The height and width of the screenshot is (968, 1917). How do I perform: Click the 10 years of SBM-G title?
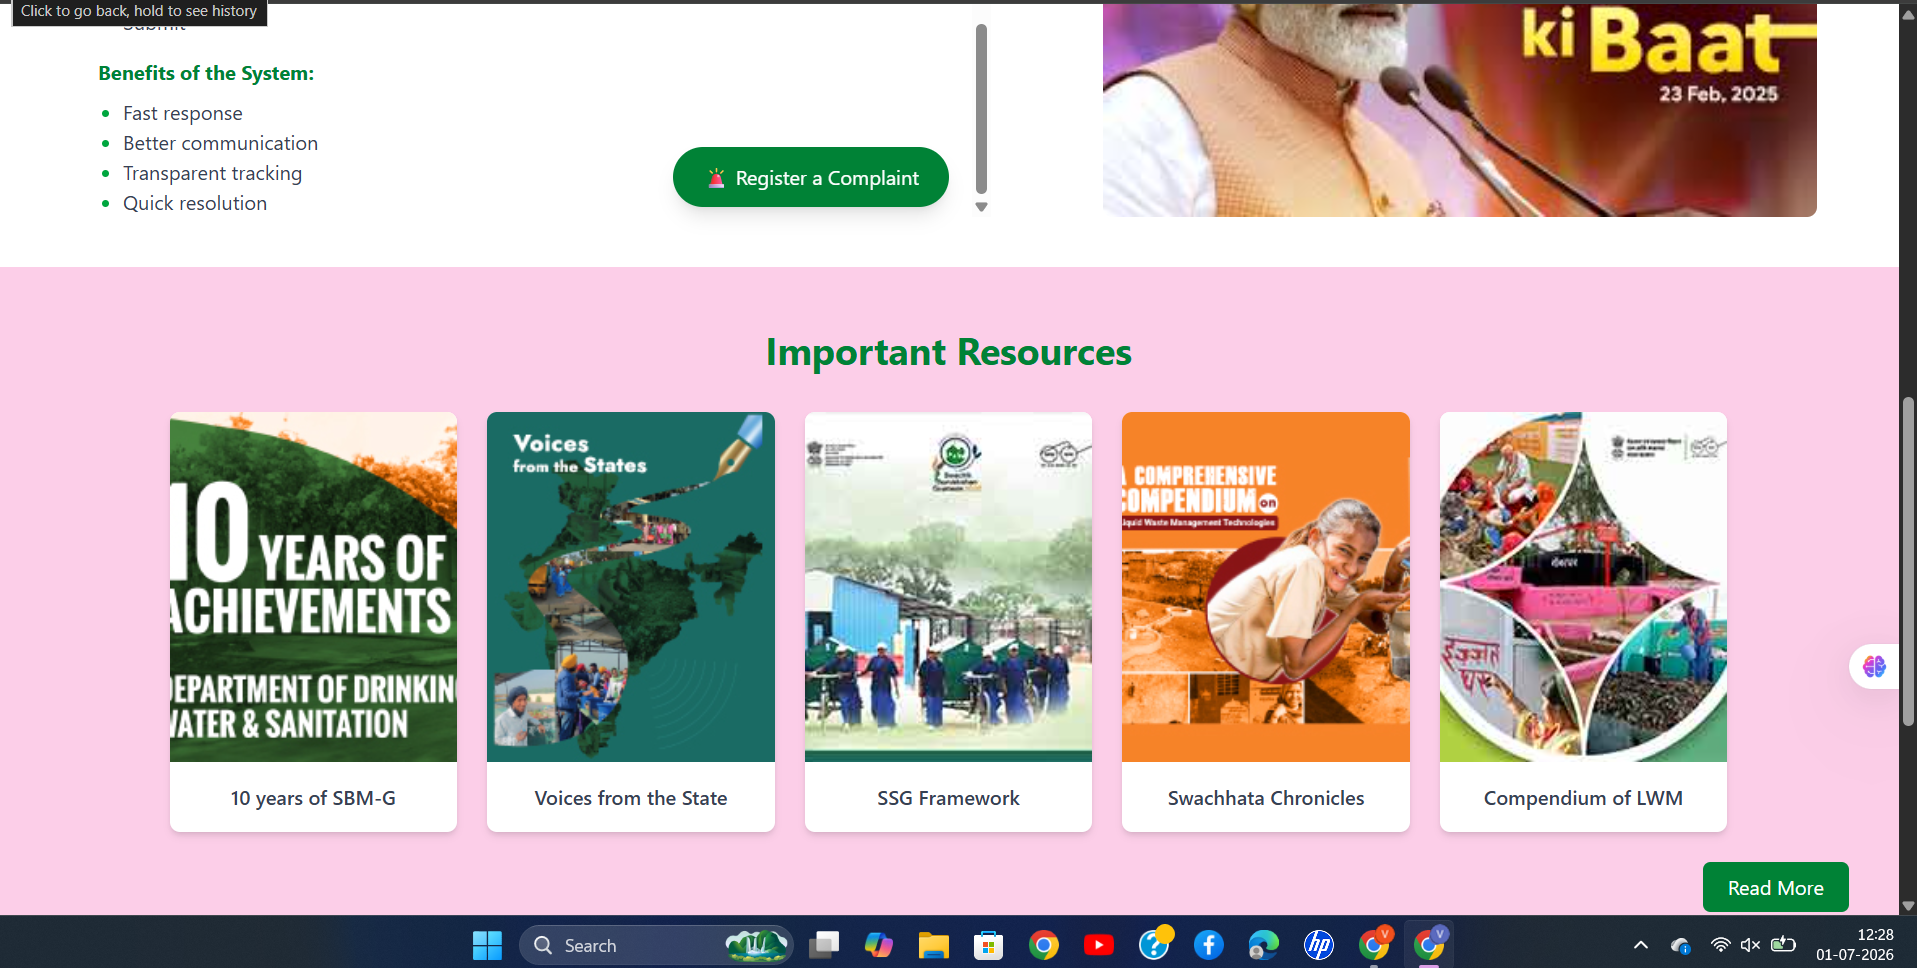coord(313,798)
